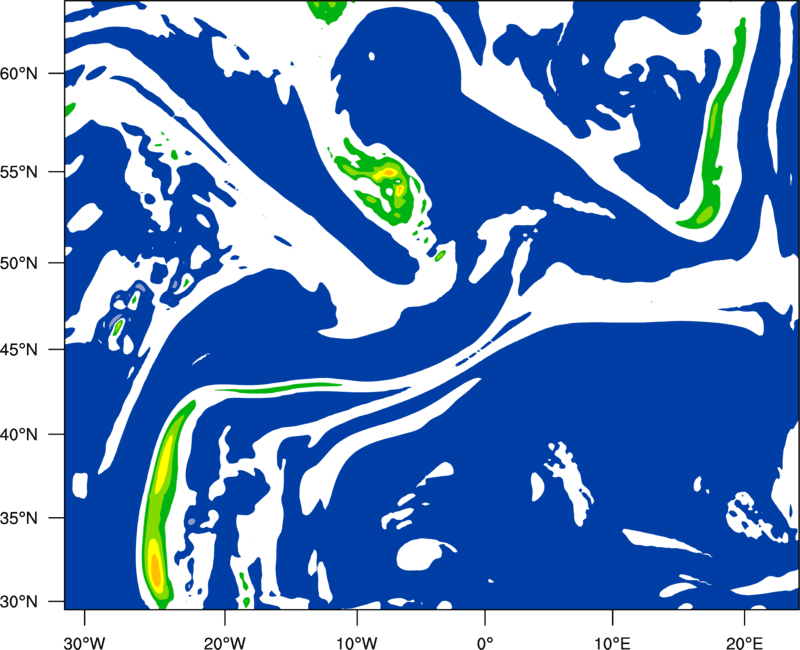Click the 20°E longitude label
Viewport: 800px width, 650px height.
(744, 643)
